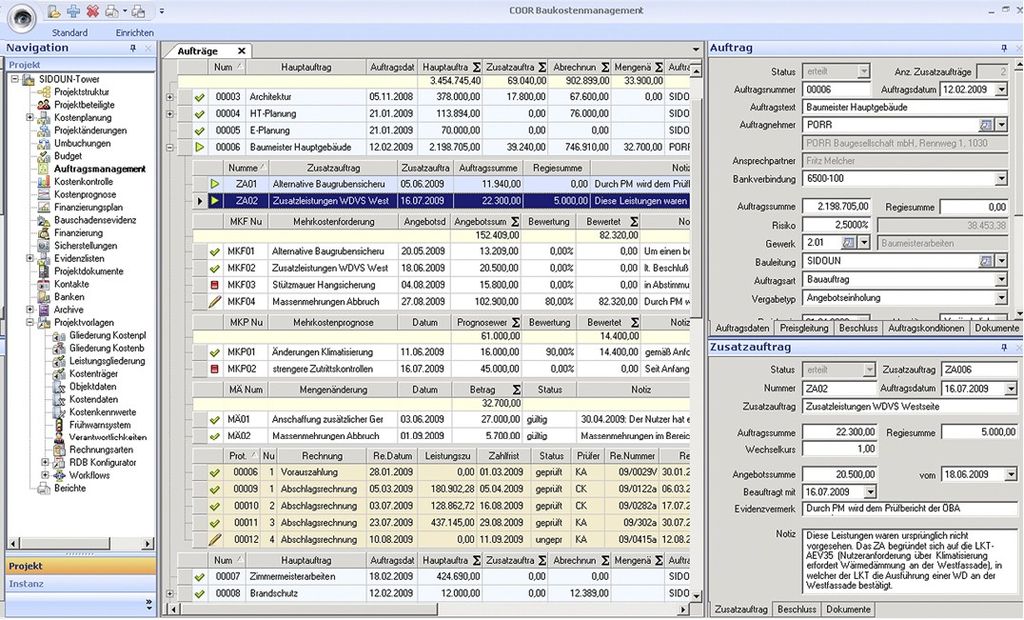Click the order grid horizontal scrollbar
This screenshot has height=620, width=1024.
[428, 609]
